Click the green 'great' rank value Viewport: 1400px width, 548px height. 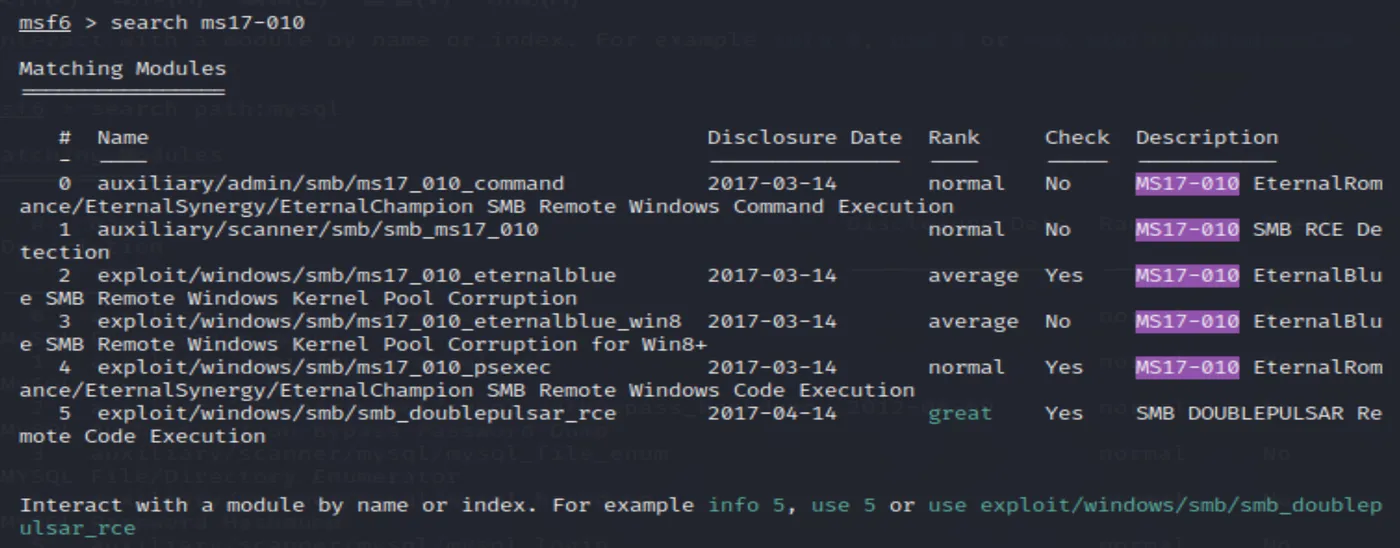tap(960, 414)
